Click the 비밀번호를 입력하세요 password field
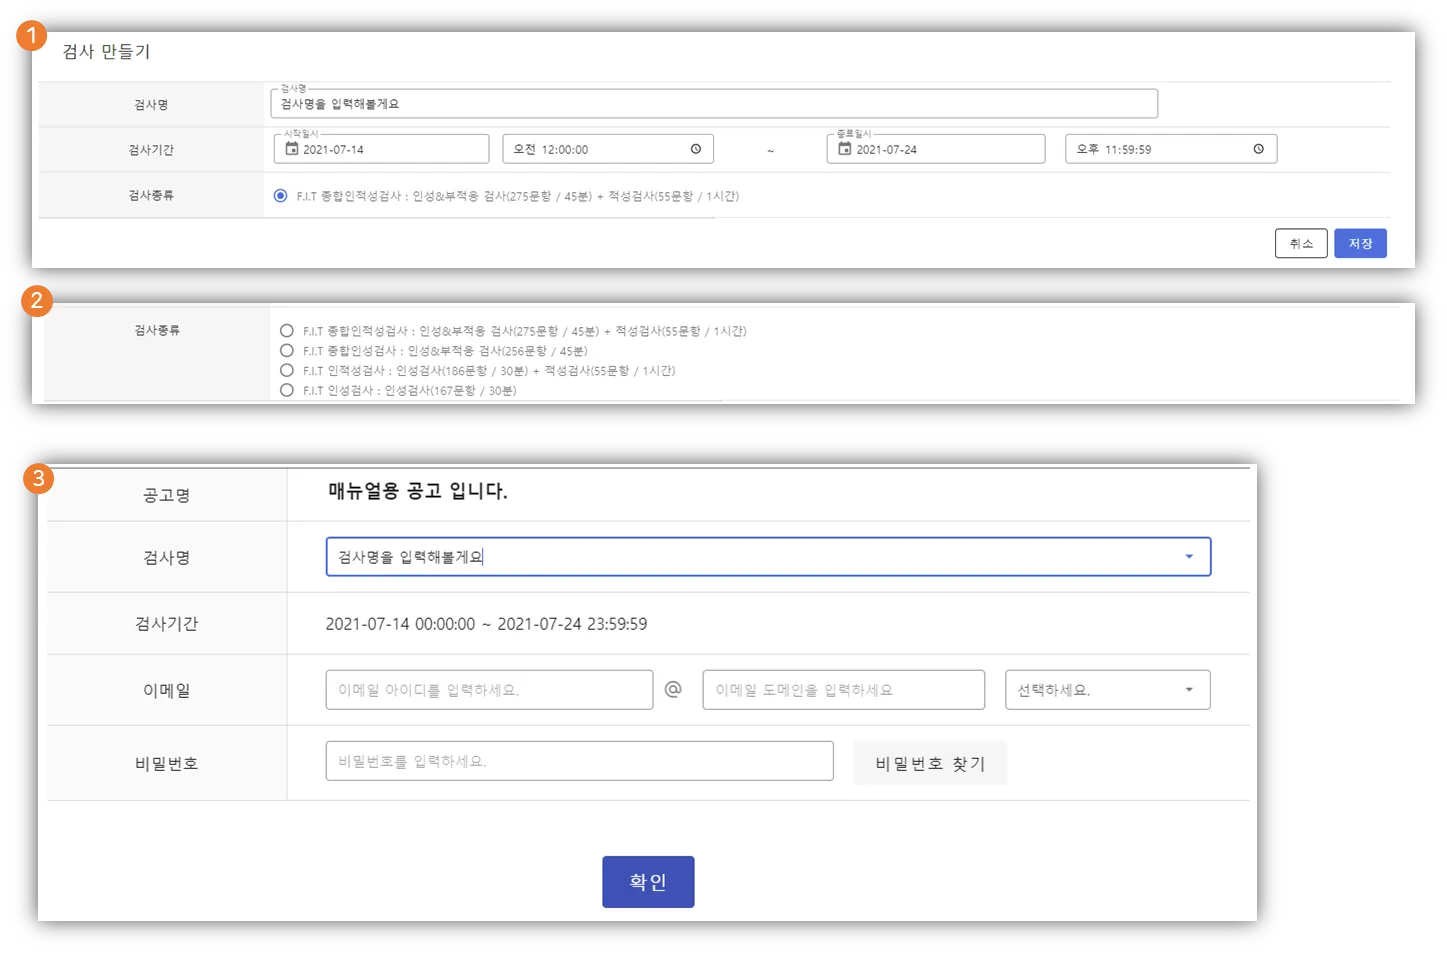The image size is (1447, 953). 580,761
